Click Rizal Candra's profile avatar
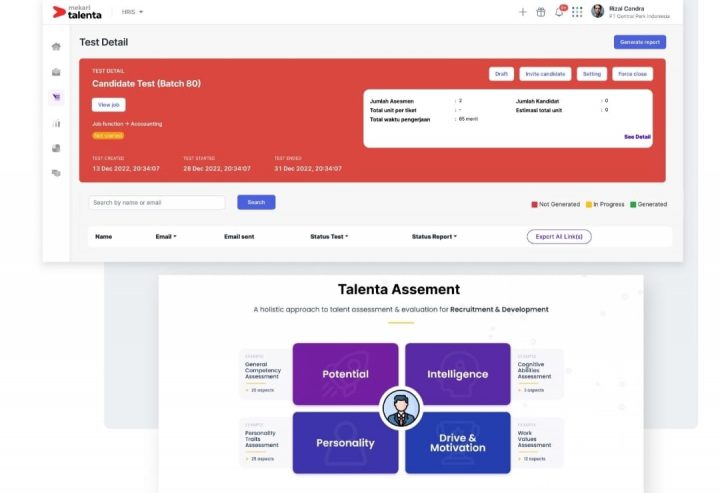The width and height of the screenshot is (720, 493). point(597,11)
